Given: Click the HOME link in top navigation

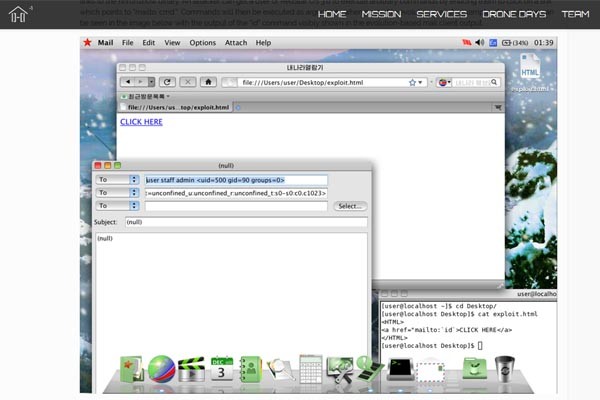Looking at the screenshot, I should click(331, 14).
